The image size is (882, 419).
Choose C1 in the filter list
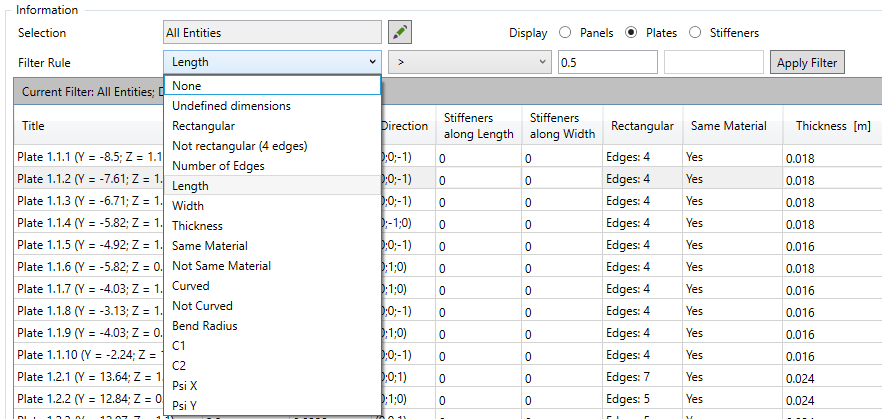272,346
